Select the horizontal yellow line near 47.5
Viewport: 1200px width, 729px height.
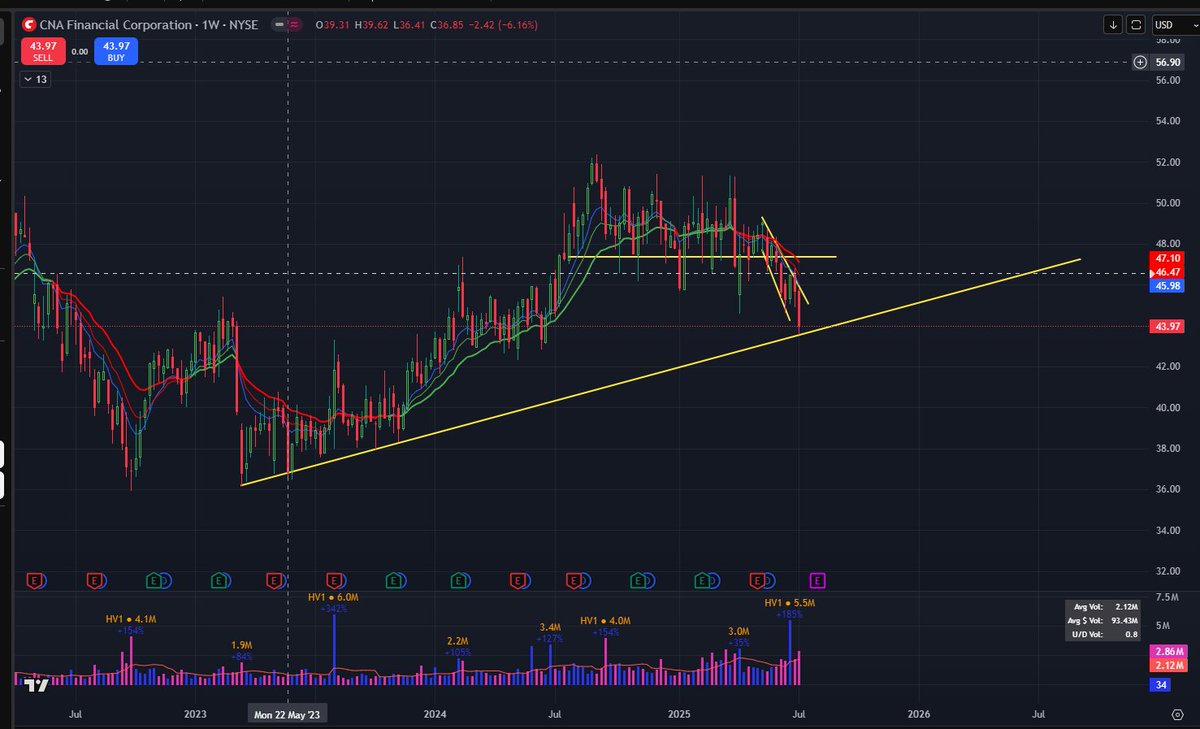(700, 257)
